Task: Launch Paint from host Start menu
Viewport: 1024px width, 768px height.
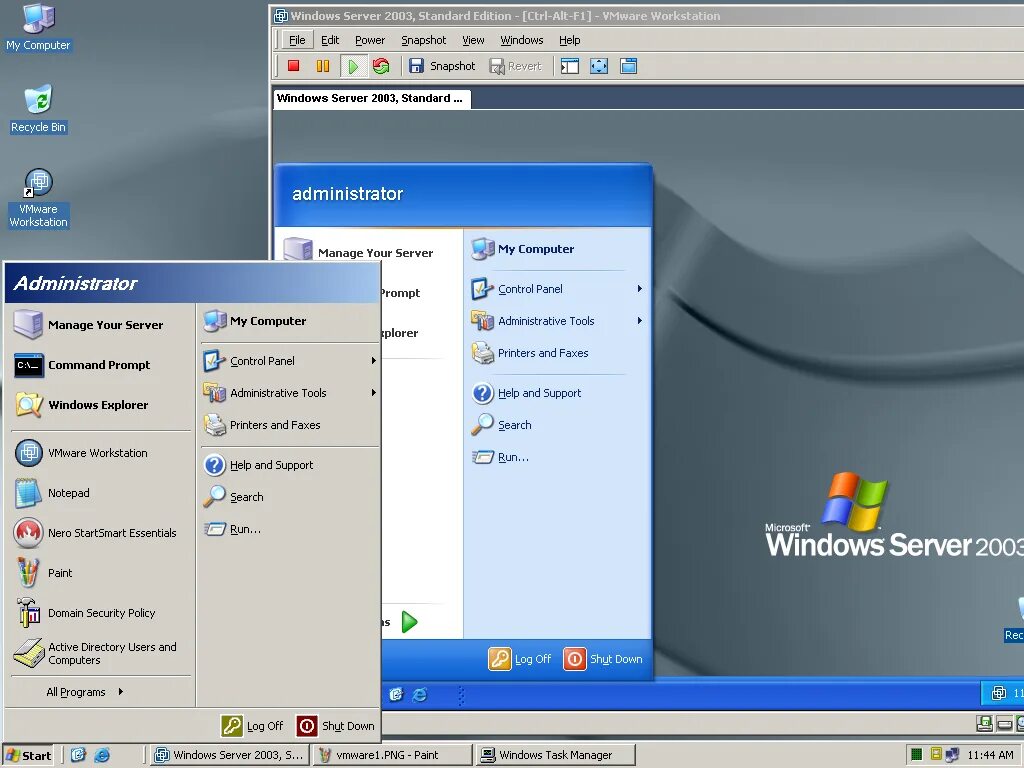Action: [x=101, y=573]
